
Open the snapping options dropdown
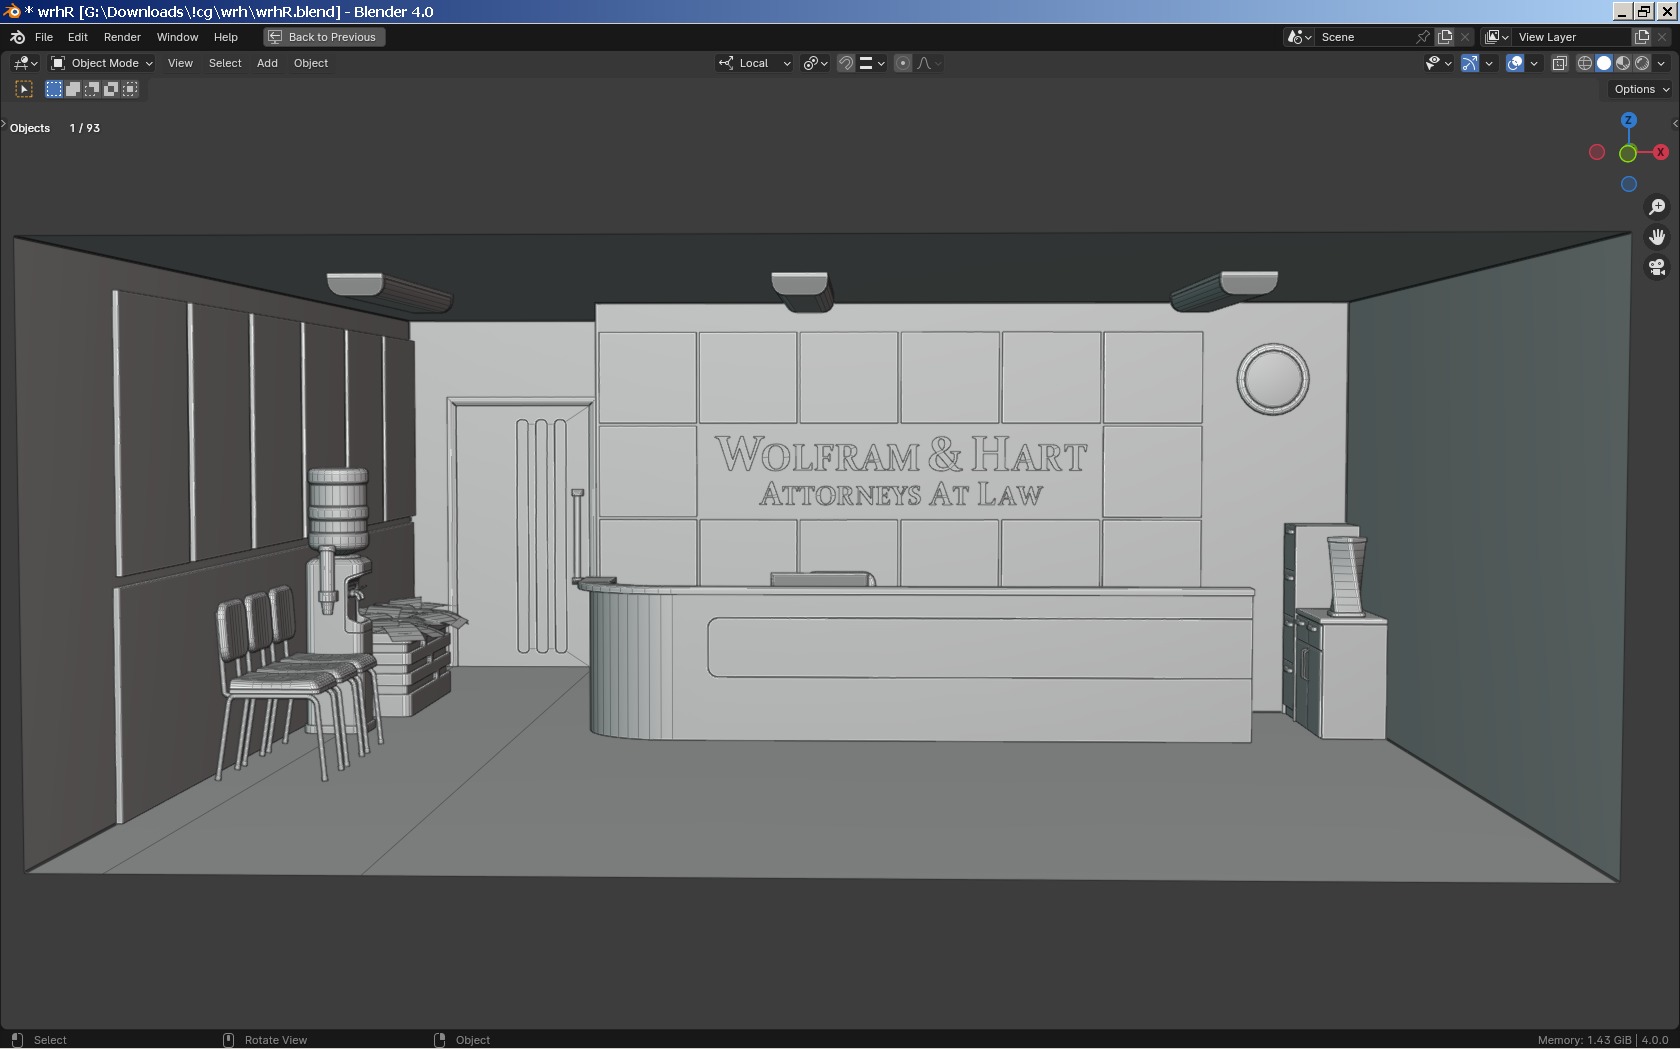872,63
